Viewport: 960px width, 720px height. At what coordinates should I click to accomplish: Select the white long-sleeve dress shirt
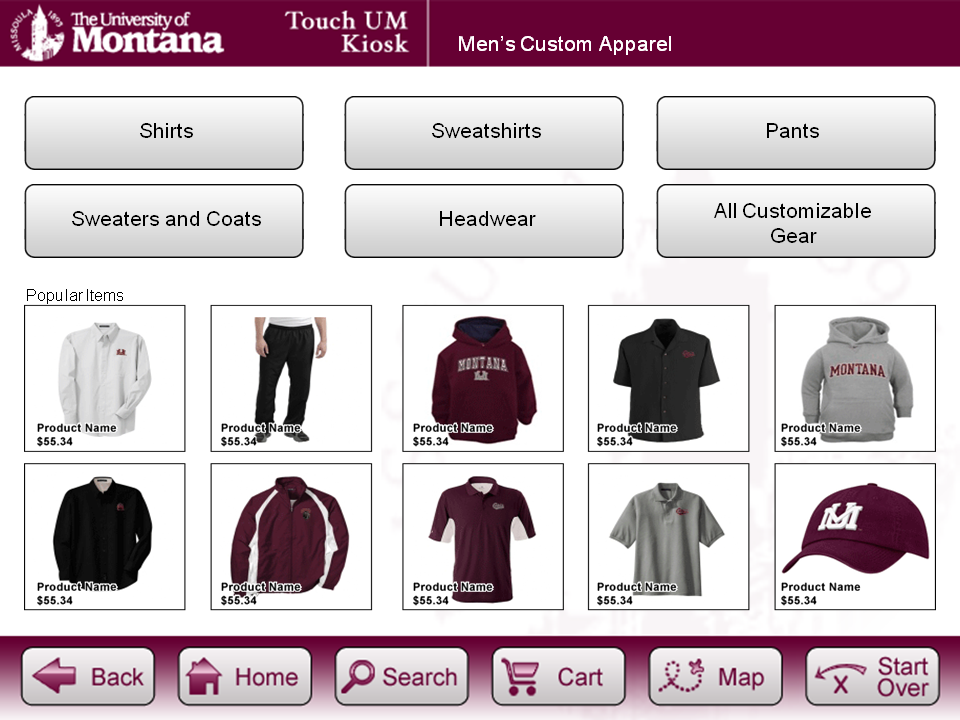point(105,378)
